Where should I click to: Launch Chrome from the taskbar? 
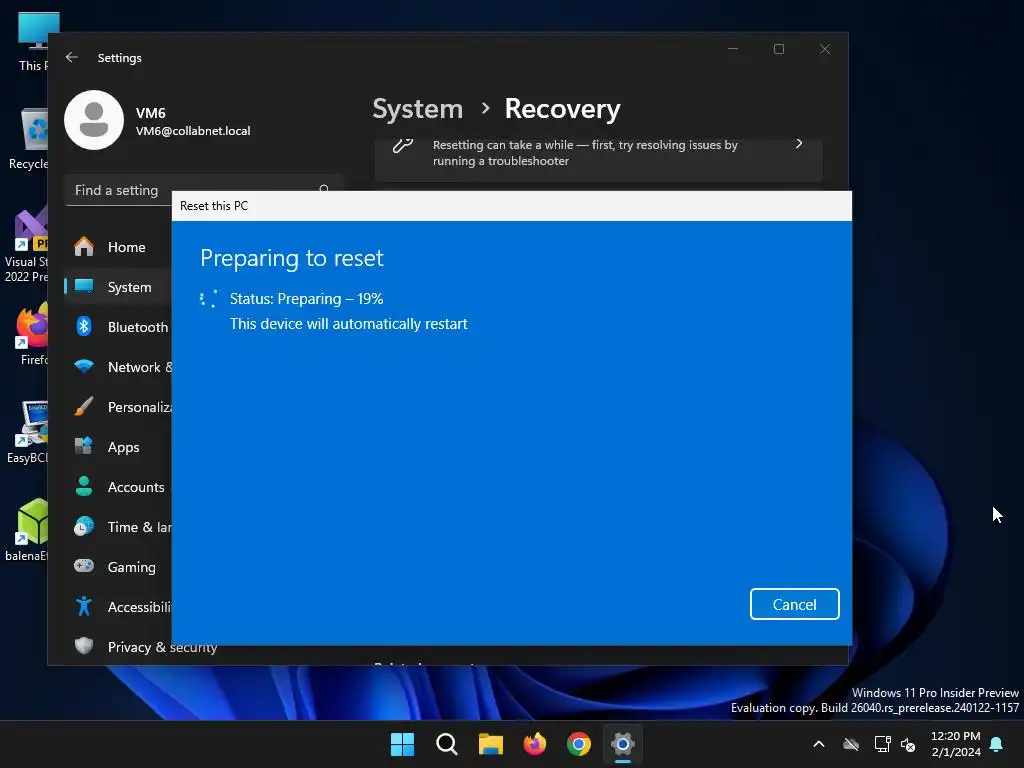tap(579, 744)
